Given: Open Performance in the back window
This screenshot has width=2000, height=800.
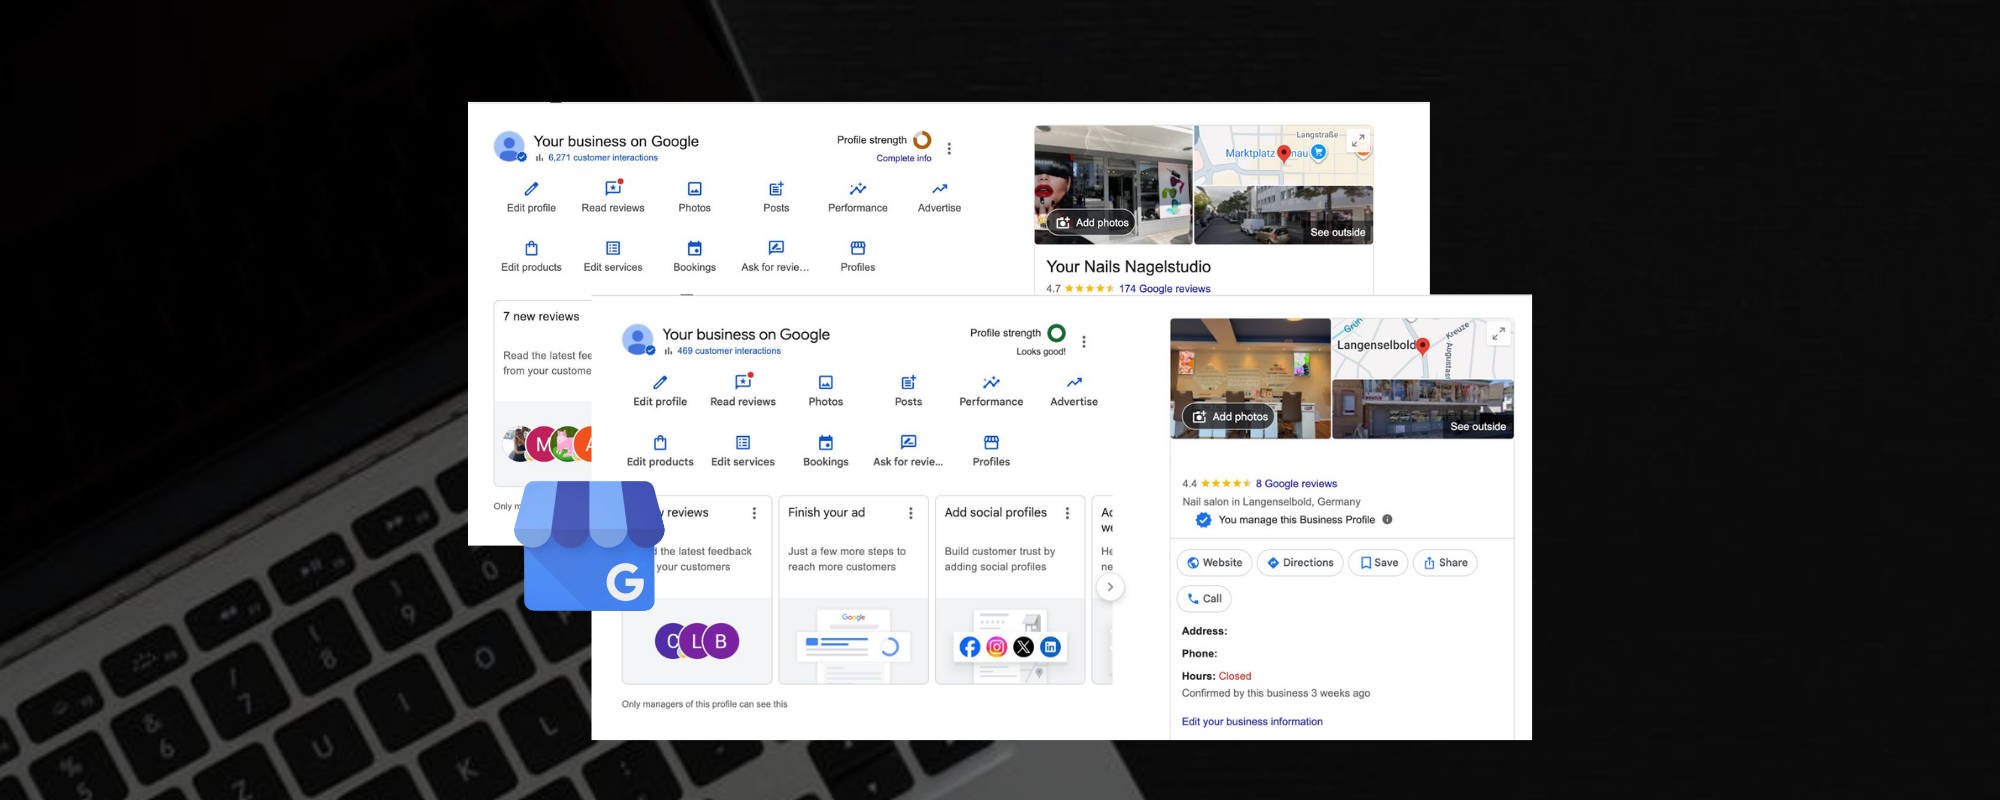Looking at the screenshot, I should [x=857, y=197].
